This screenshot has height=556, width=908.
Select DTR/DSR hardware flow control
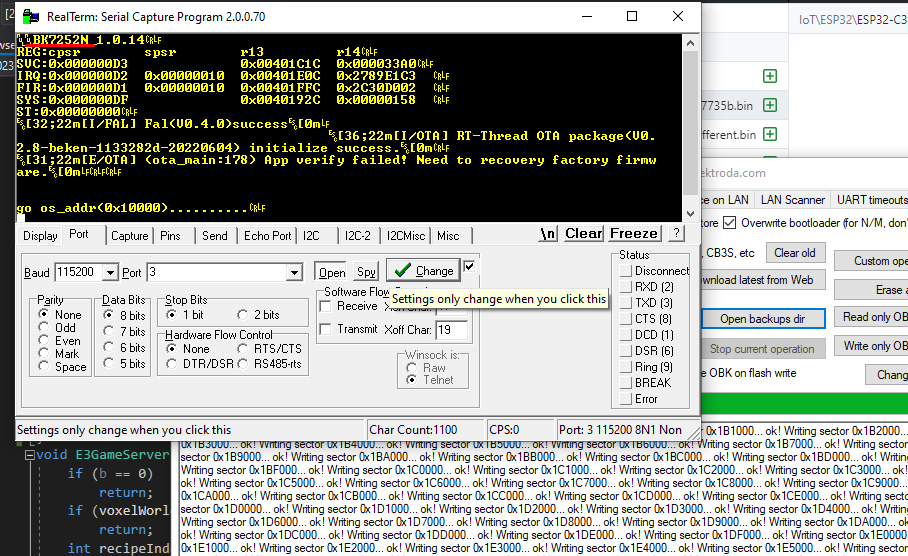coord(171,364)
